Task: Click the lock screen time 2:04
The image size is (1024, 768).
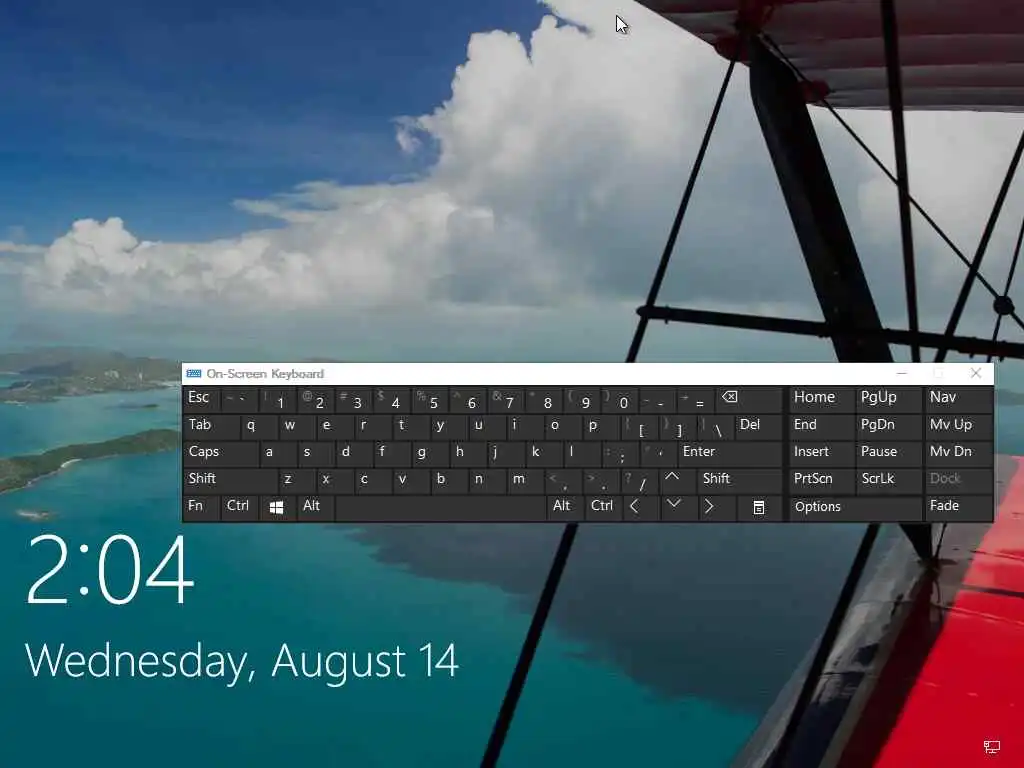Action: 110,570
